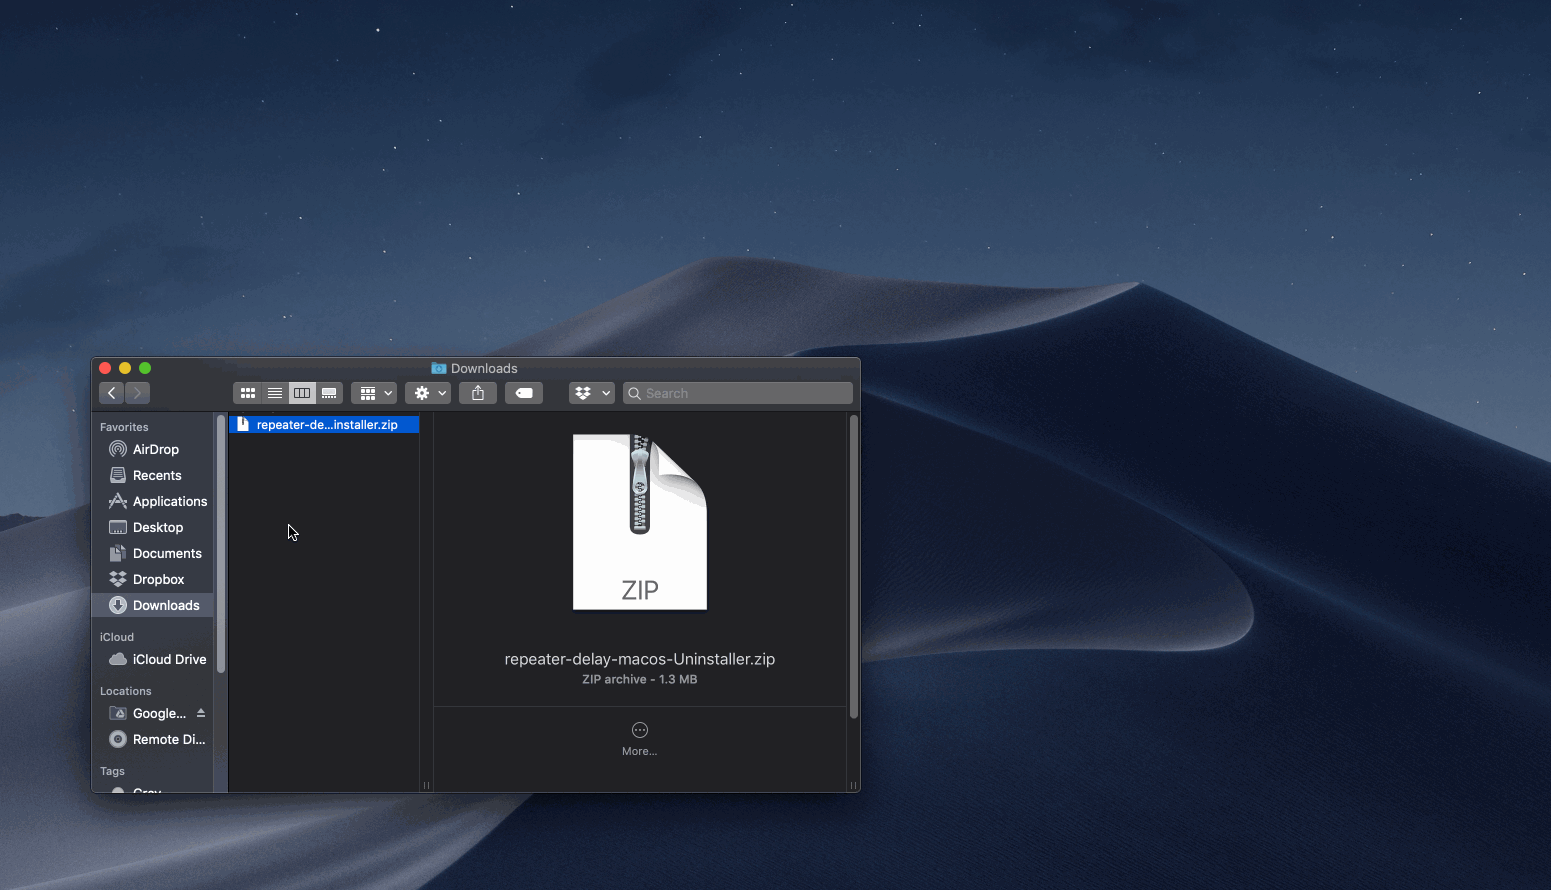Image resolution: width=1551 pixels, height=890 pixels.
Task: Zoom the Finder window using the green button
Action: pyautogui.click(x=145, y=368)
